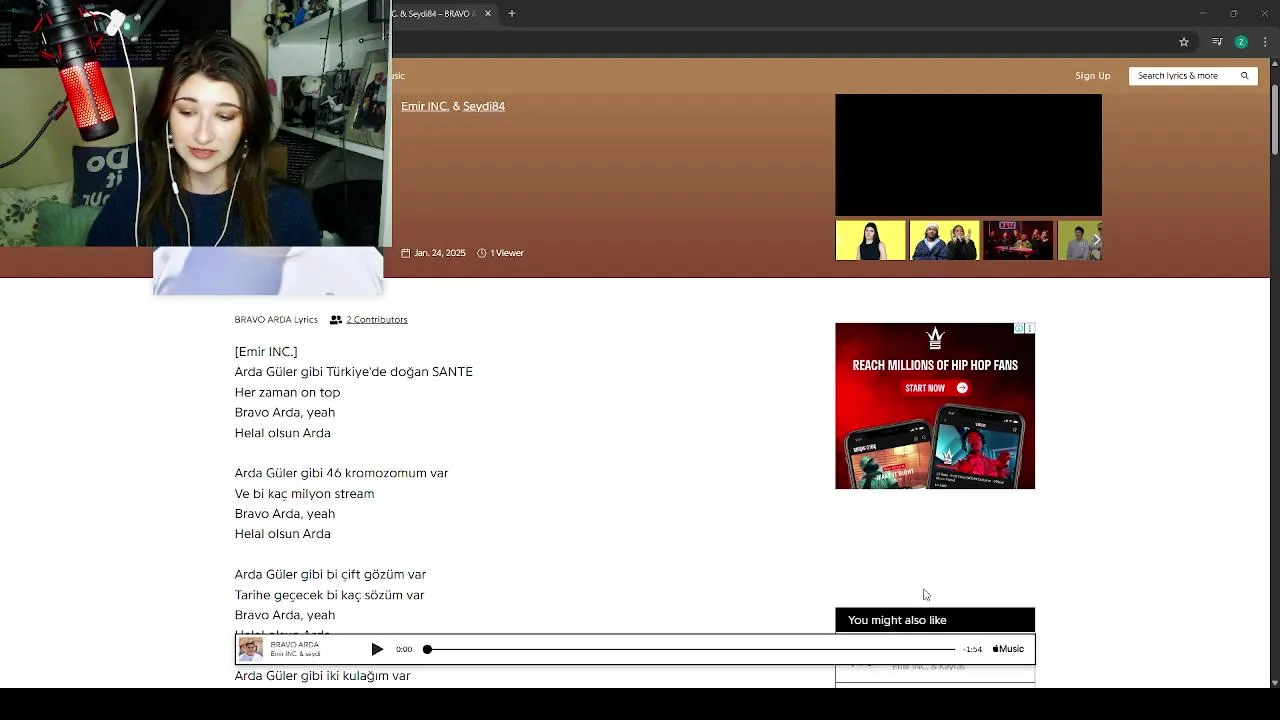Viewport: 1280px width, 720px height.
Task: Open the ad options icon on the banner
Action: pyautogui.click(x=1029, y=328)
